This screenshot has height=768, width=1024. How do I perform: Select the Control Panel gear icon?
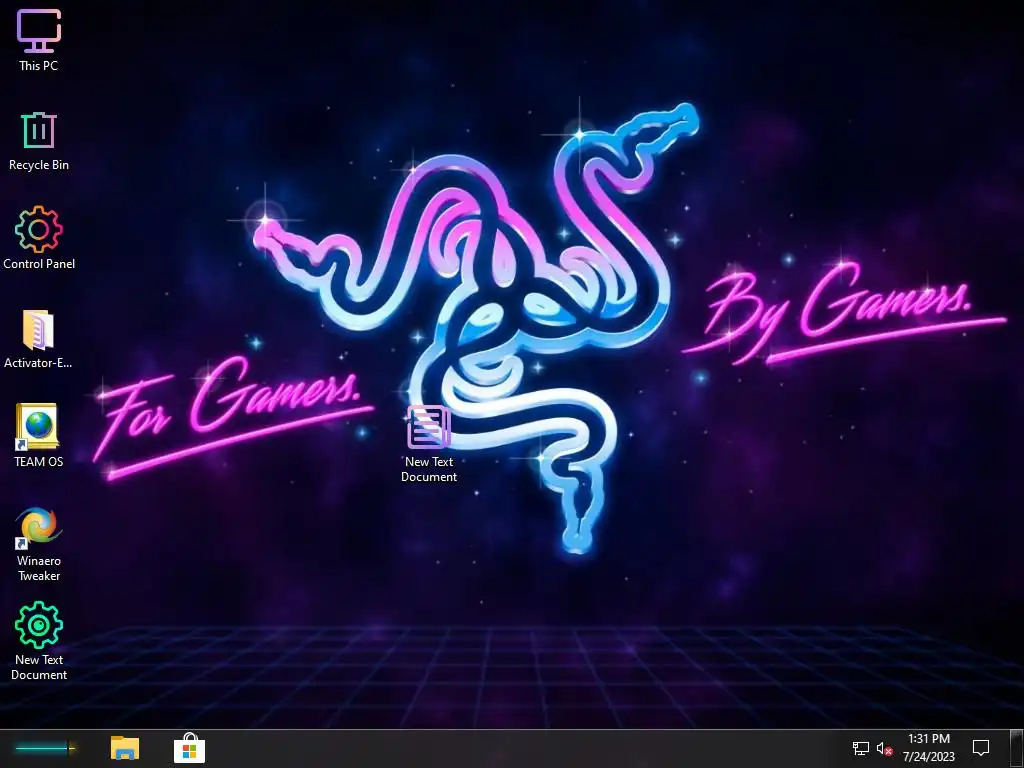39,229
